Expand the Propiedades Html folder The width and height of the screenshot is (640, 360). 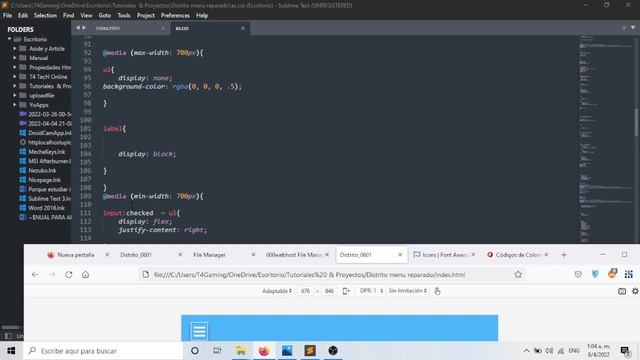coord(14,67)
